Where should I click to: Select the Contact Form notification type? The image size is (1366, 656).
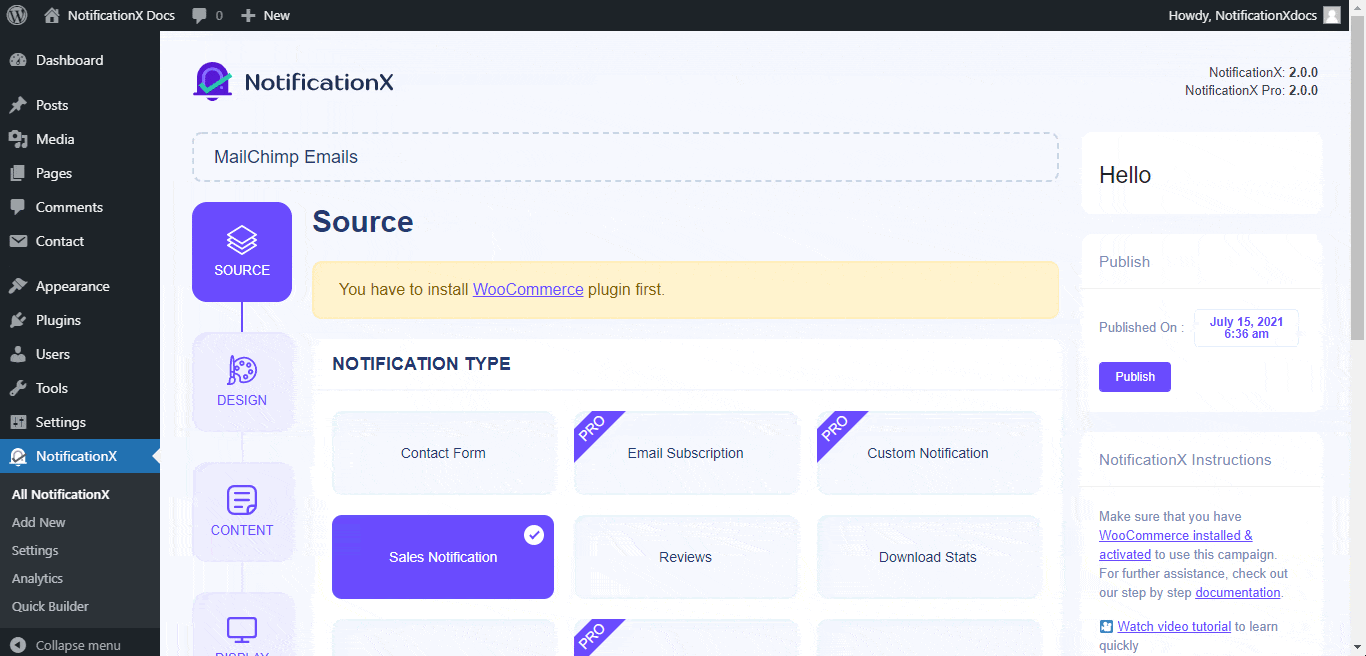click(x=443, y=453)
